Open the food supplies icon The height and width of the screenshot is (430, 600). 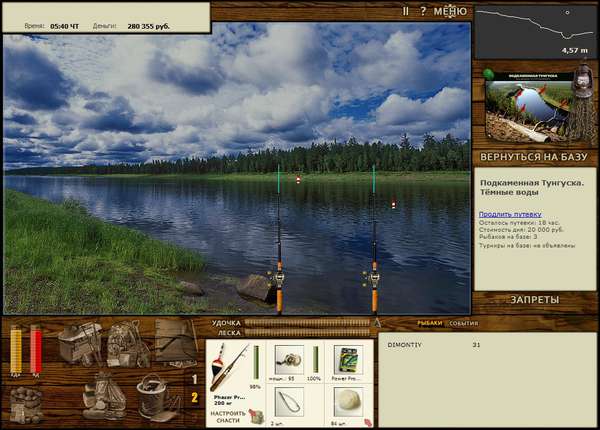pos(104,397)
